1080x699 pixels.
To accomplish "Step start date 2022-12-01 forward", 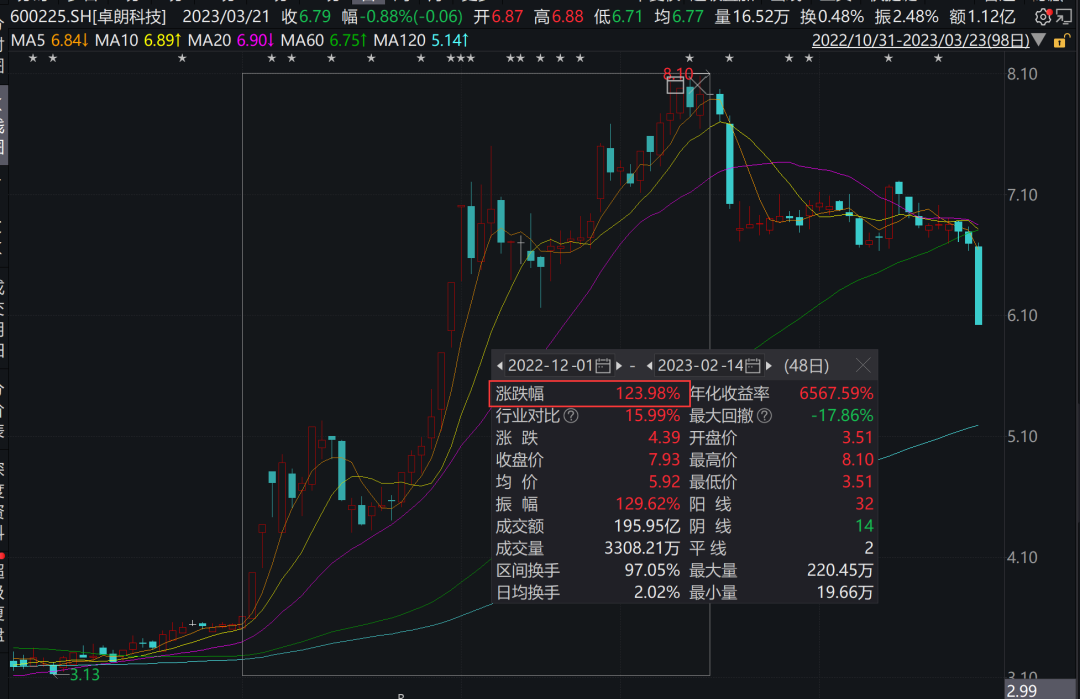I will 619,365.
